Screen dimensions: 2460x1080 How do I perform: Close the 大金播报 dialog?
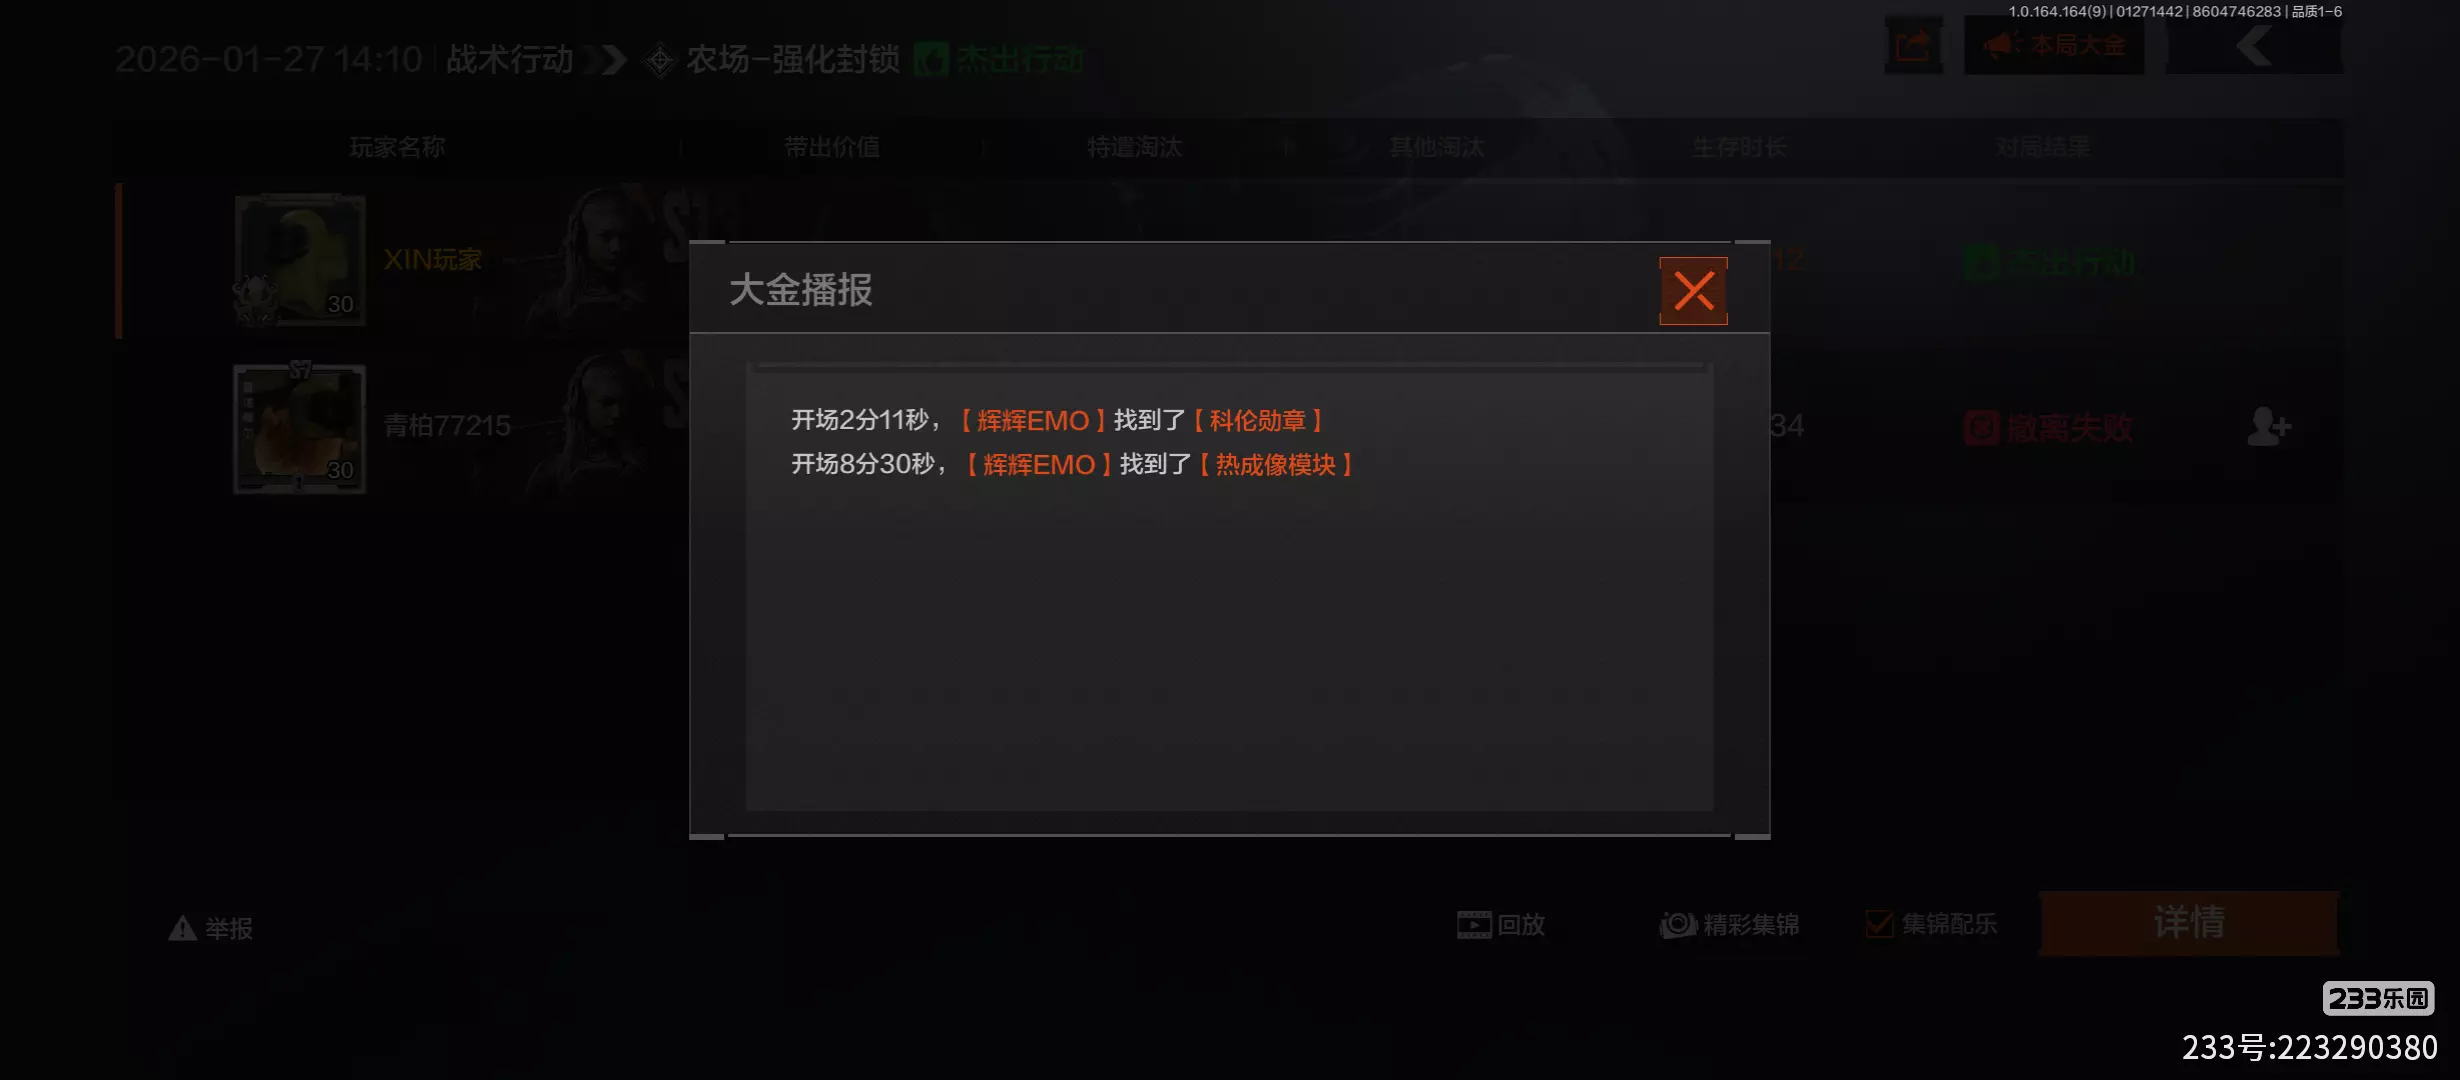coord(1693,291)
